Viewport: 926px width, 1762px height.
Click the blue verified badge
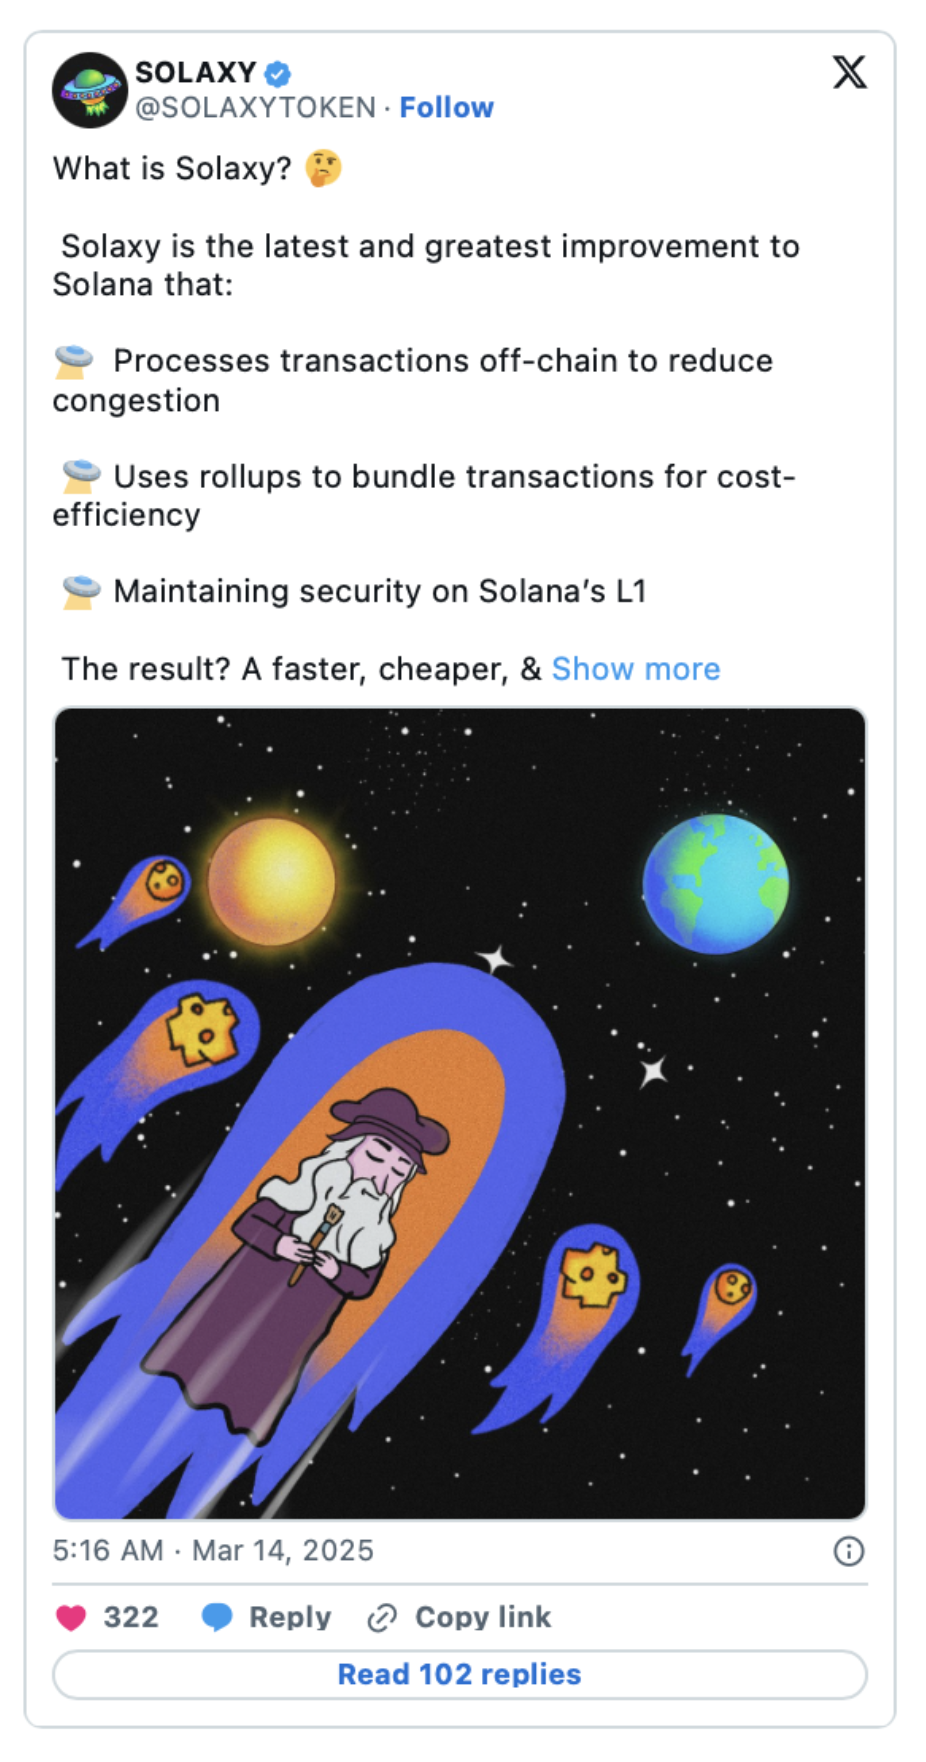(278, 73)
